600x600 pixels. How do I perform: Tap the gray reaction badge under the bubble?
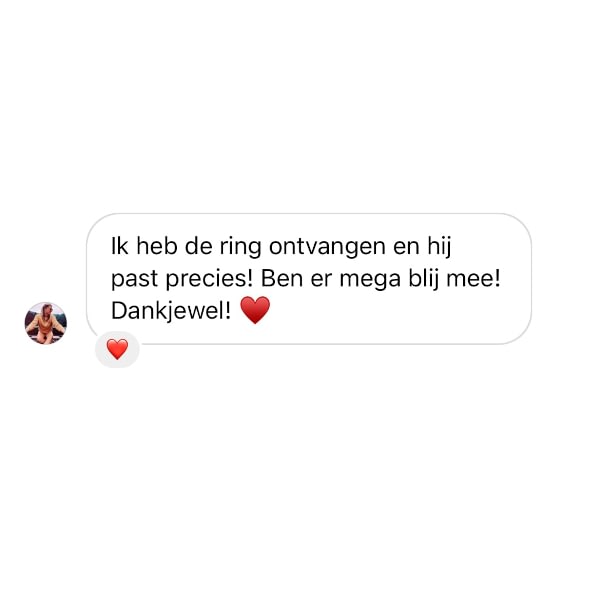117,349
